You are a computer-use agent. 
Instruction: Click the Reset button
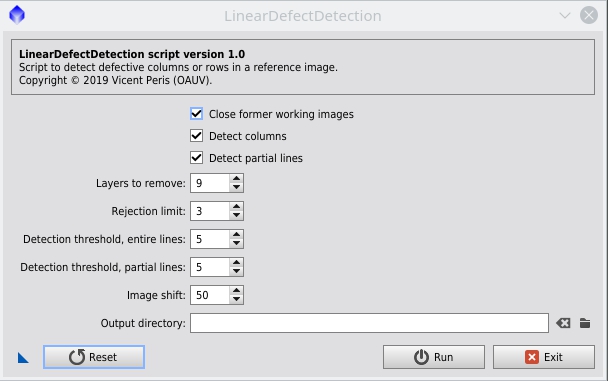point(94,357)
